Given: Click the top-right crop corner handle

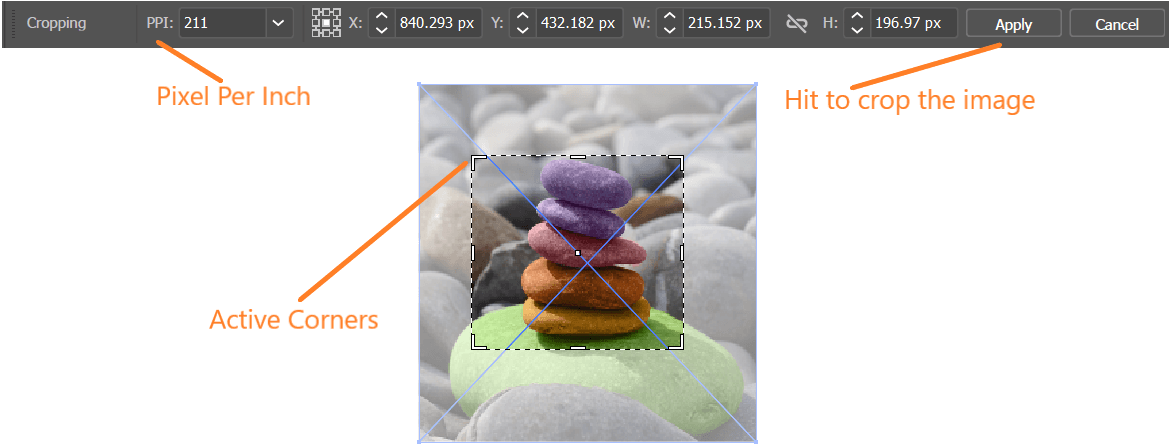Looking at the screenshot, I should (679, 161).
